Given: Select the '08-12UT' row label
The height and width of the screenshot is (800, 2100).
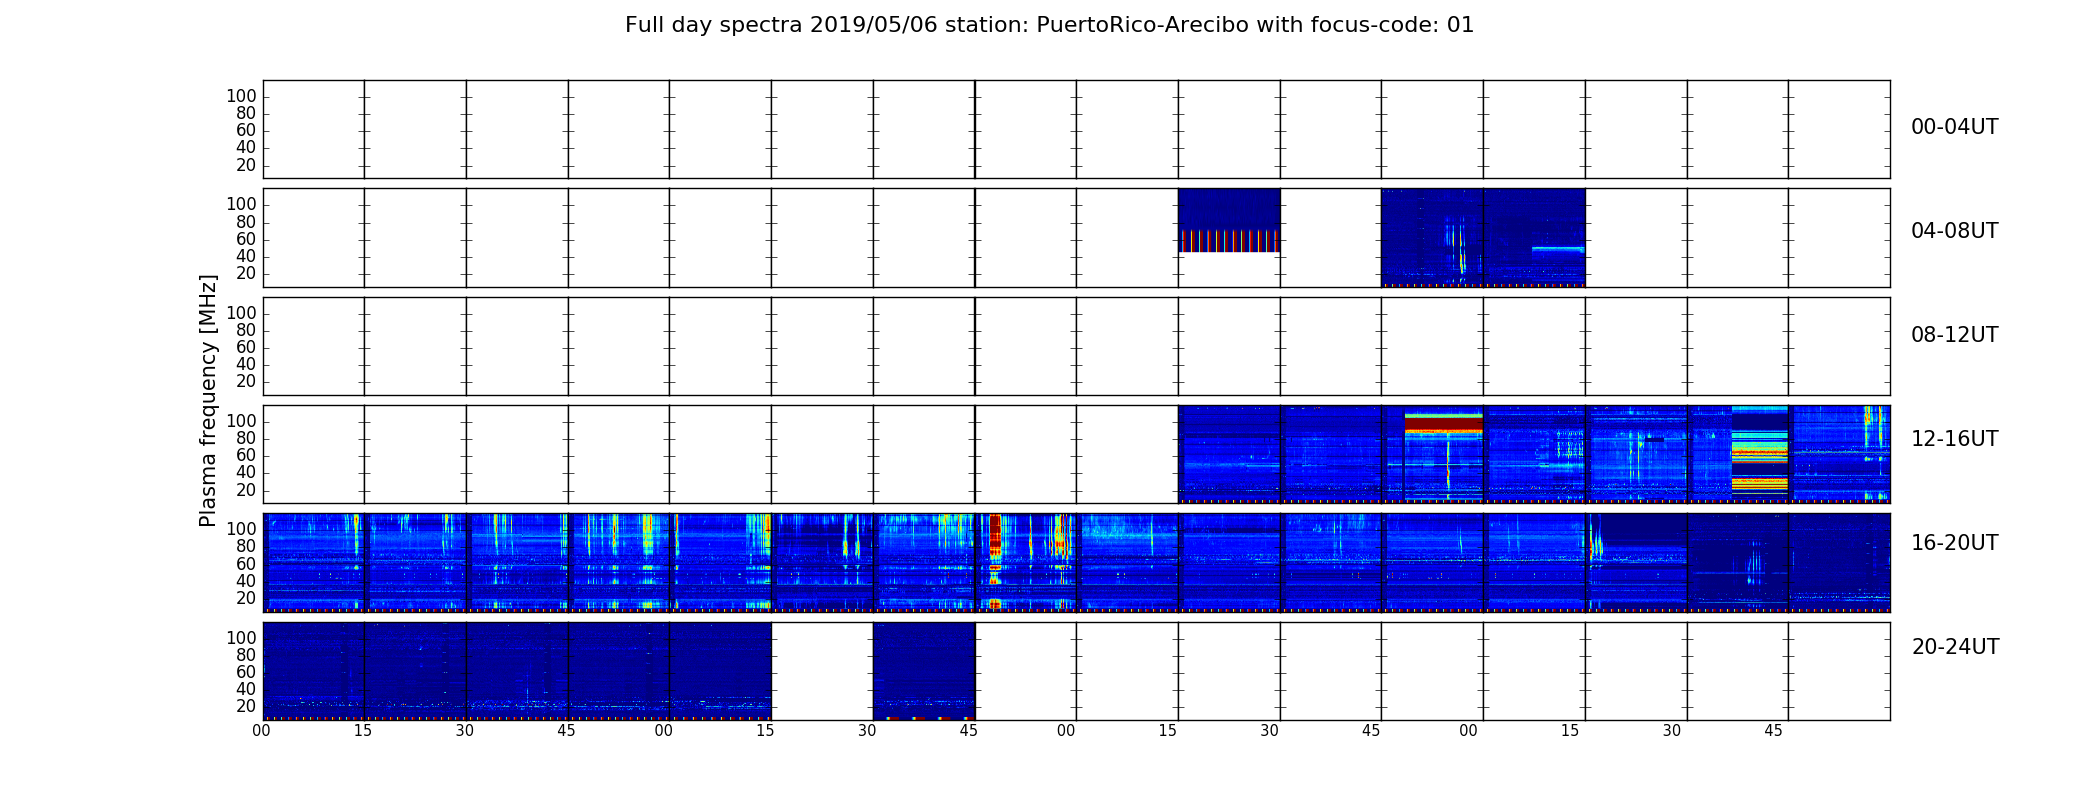Looking at the screenshot, I should coord(1954,335).
